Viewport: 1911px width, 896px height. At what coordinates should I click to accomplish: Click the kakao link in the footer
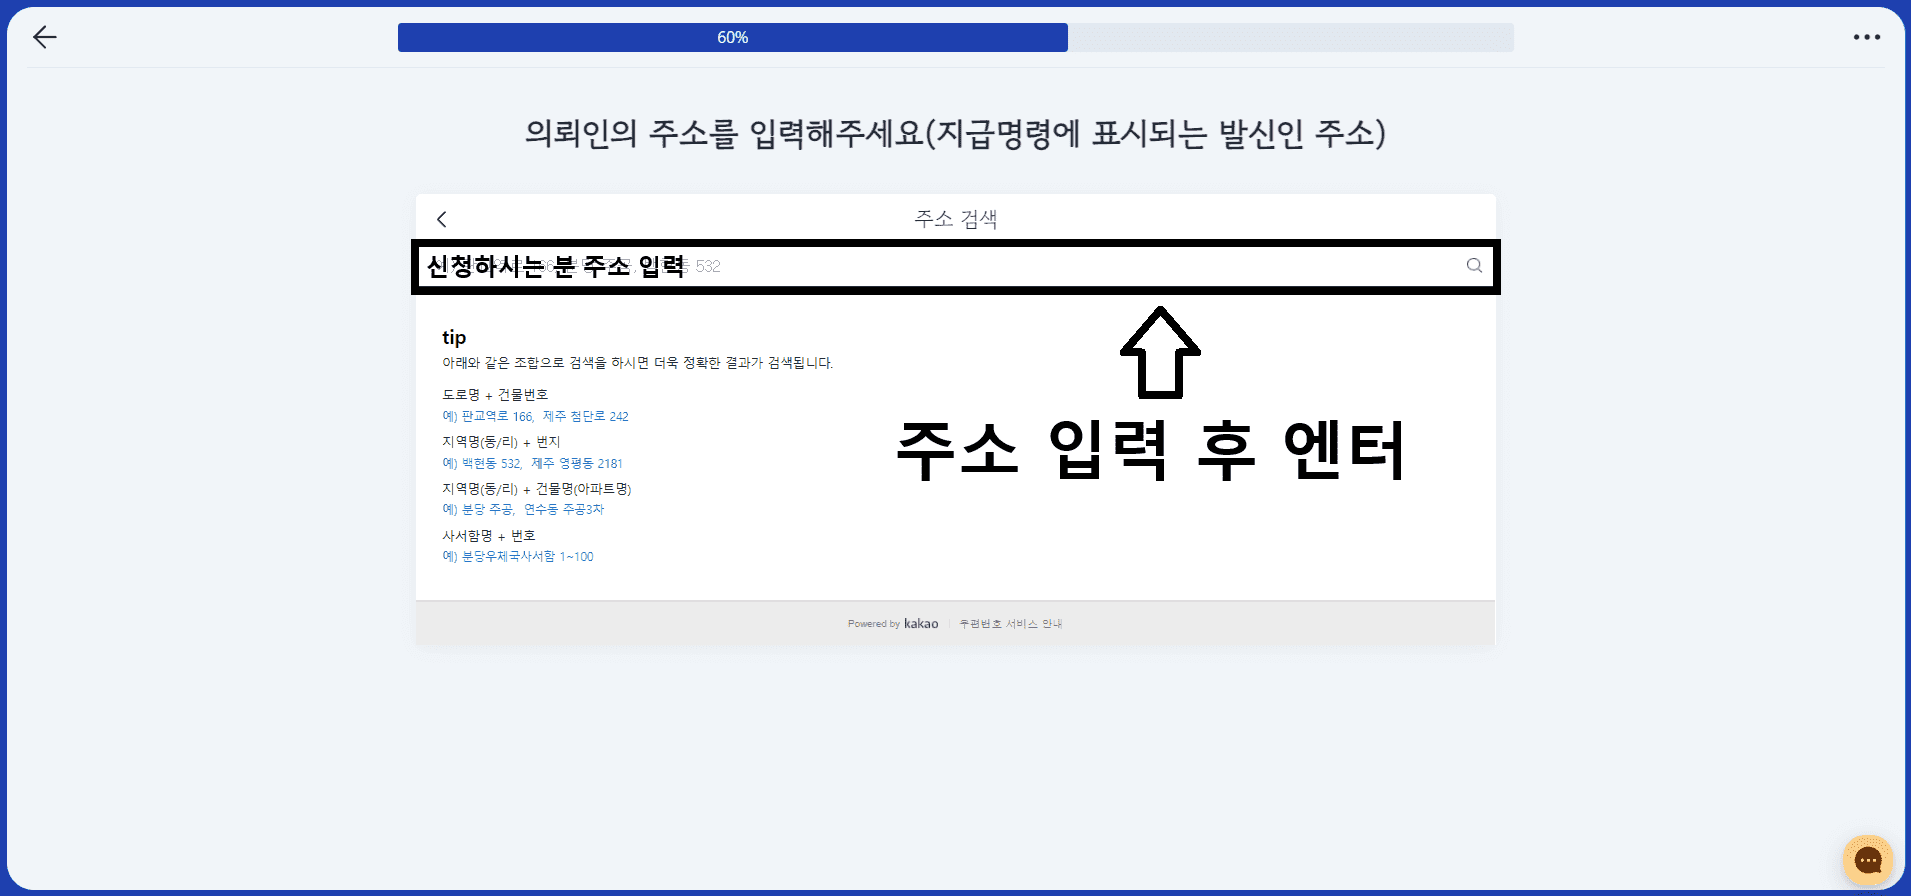(x=920, y=623)
